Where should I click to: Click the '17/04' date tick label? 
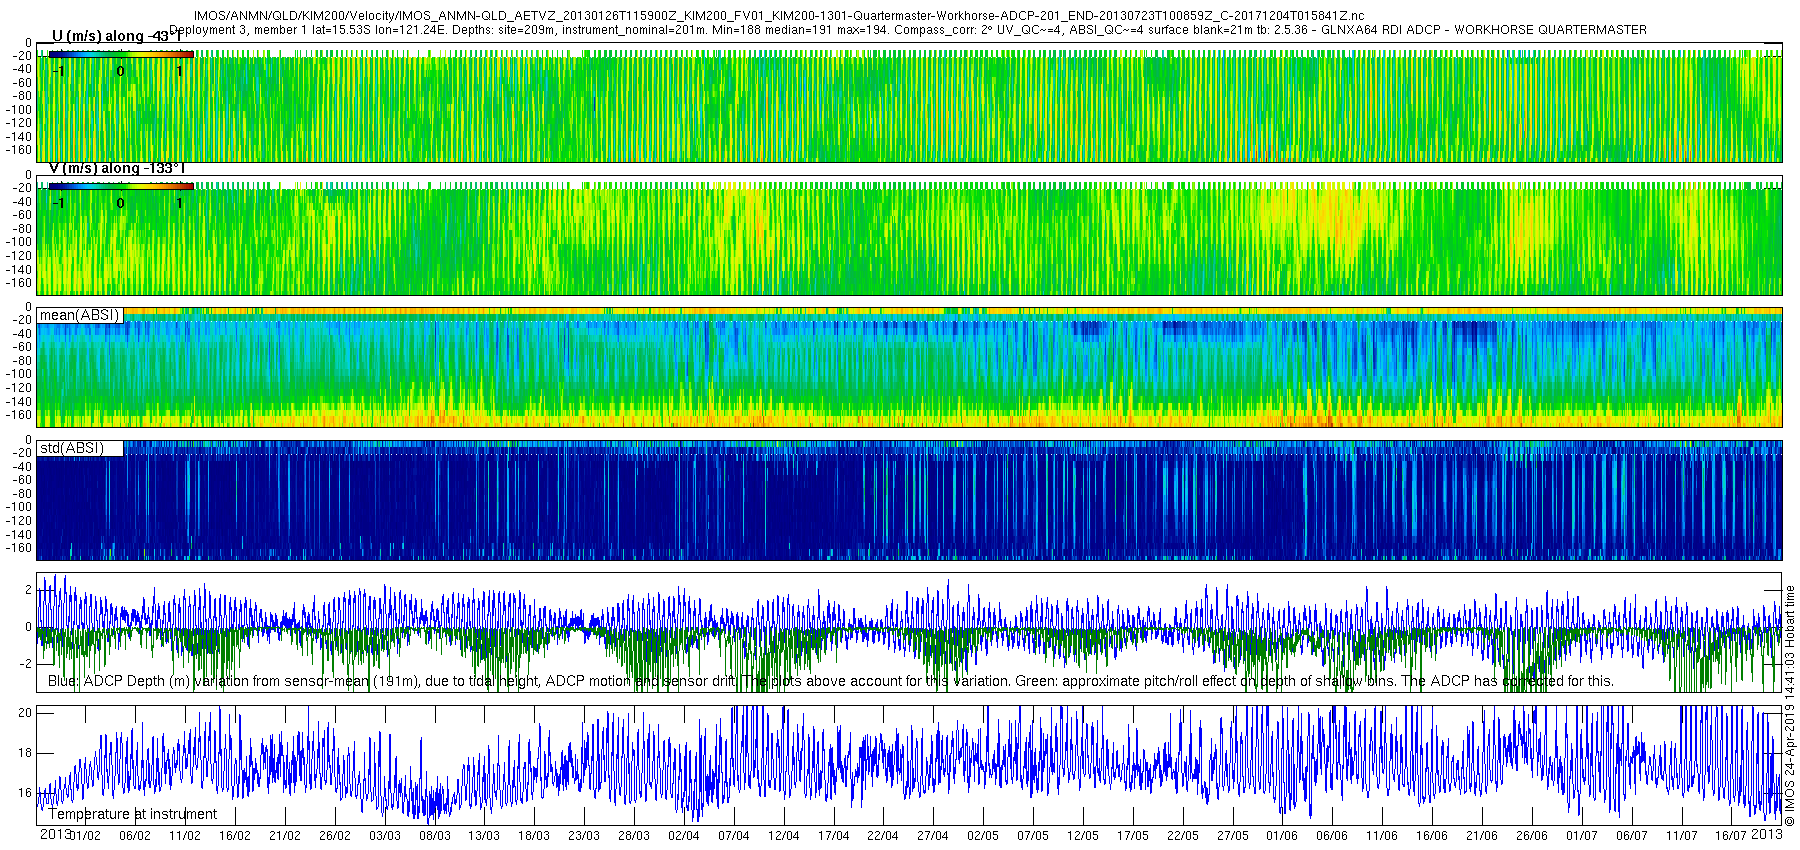[834, 836]
